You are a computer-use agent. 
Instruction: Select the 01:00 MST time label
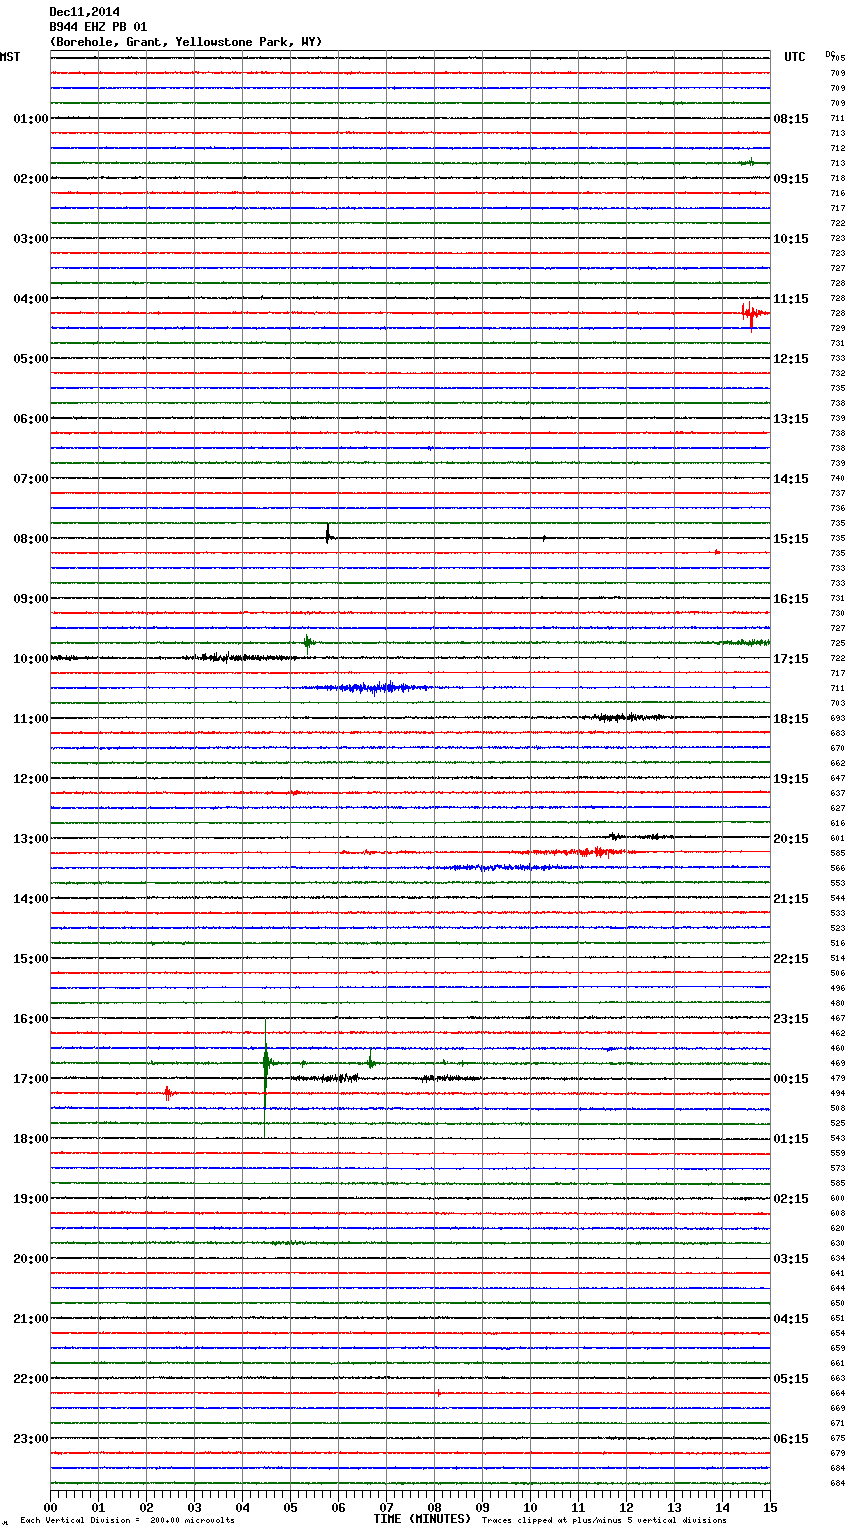tap(30, 119)
